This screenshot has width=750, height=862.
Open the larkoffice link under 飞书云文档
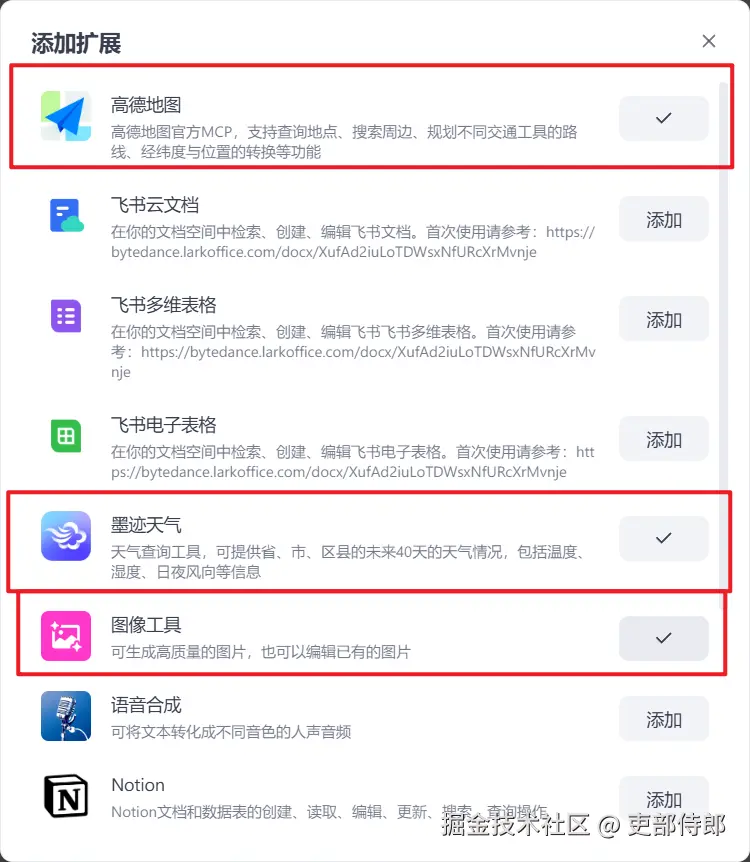click(x=352, y=242)
